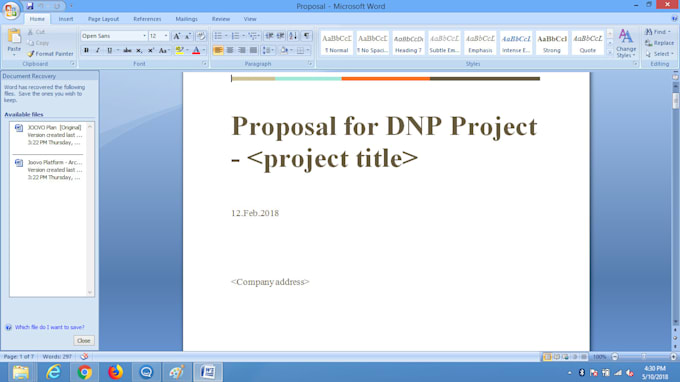Viewport: 680px width, 382px height.
Task: Zoom out with minus button
Action: 615,357
